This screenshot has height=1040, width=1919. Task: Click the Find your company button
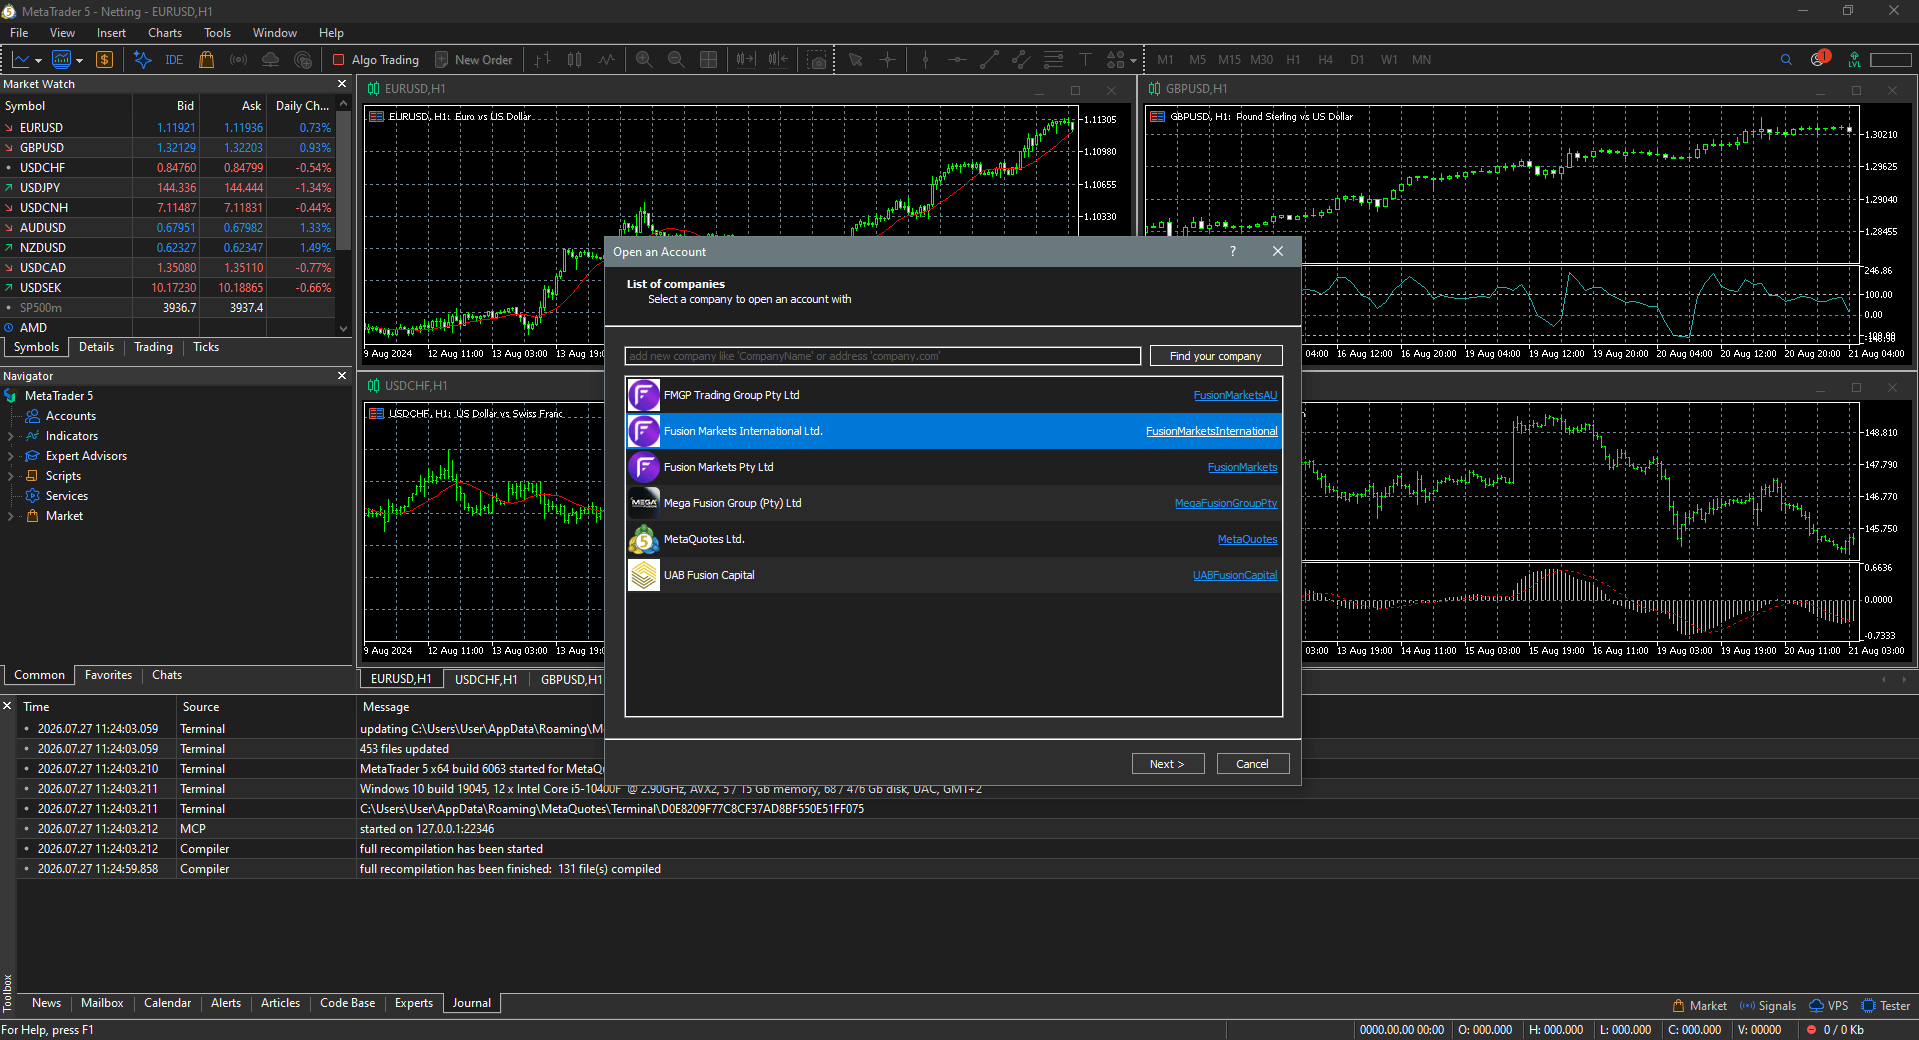[1215, 356]
